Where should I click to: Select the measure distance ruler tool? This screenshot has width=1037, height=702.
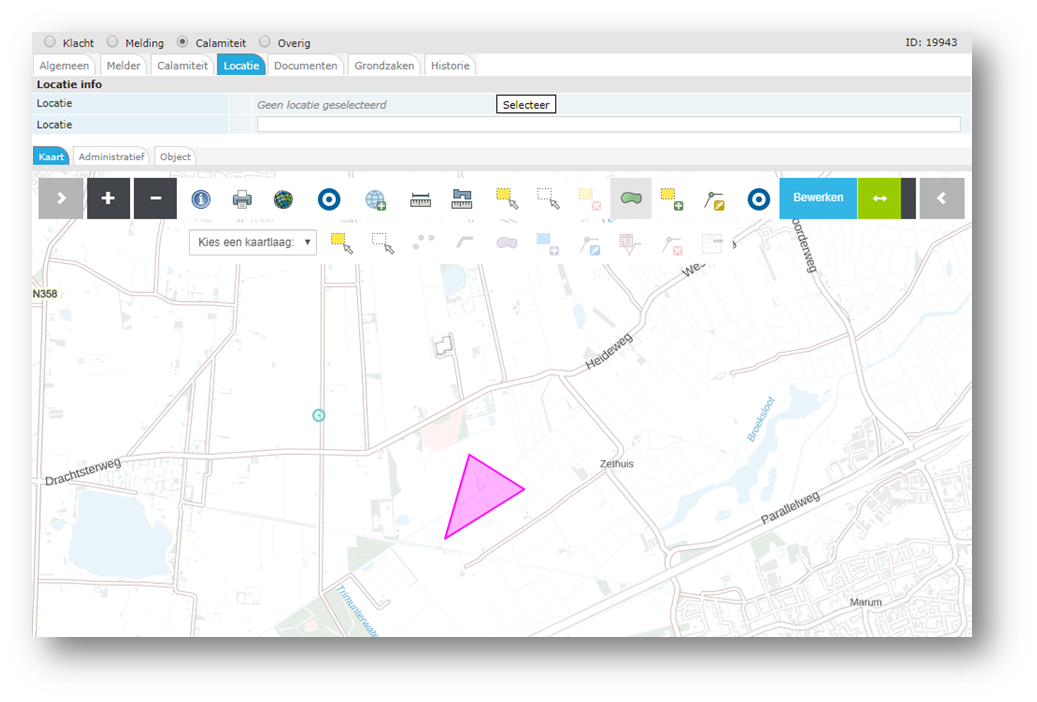click(421, 200)
